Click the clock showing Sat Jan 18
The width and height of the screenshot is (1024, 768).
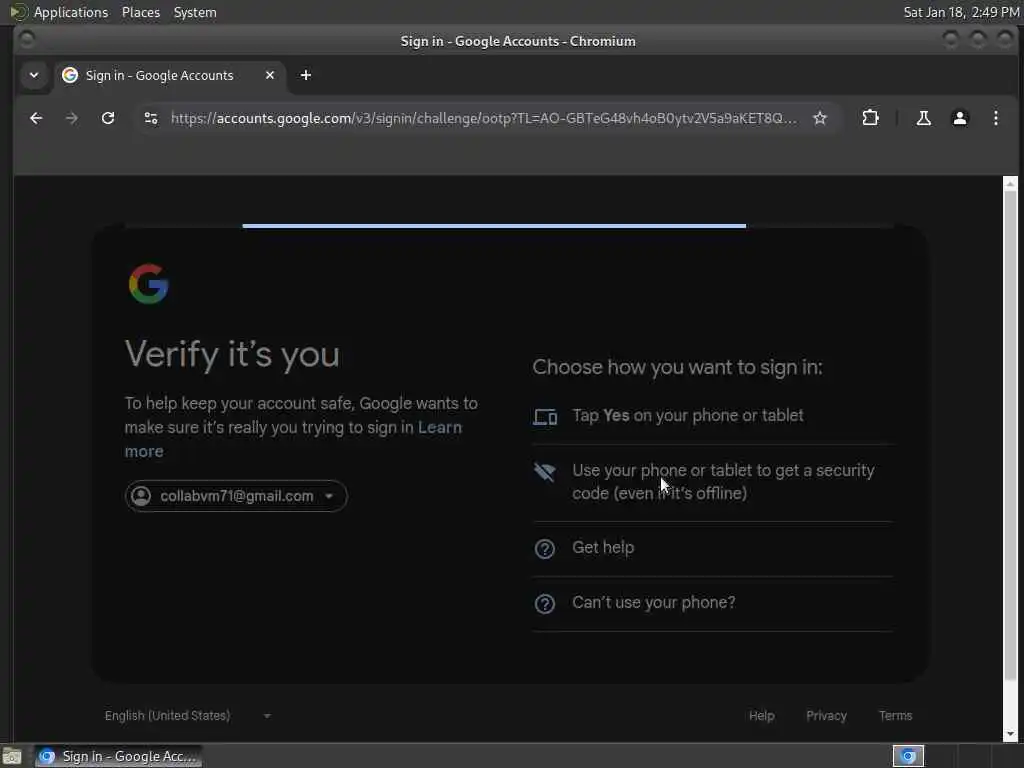pos(961,12)
